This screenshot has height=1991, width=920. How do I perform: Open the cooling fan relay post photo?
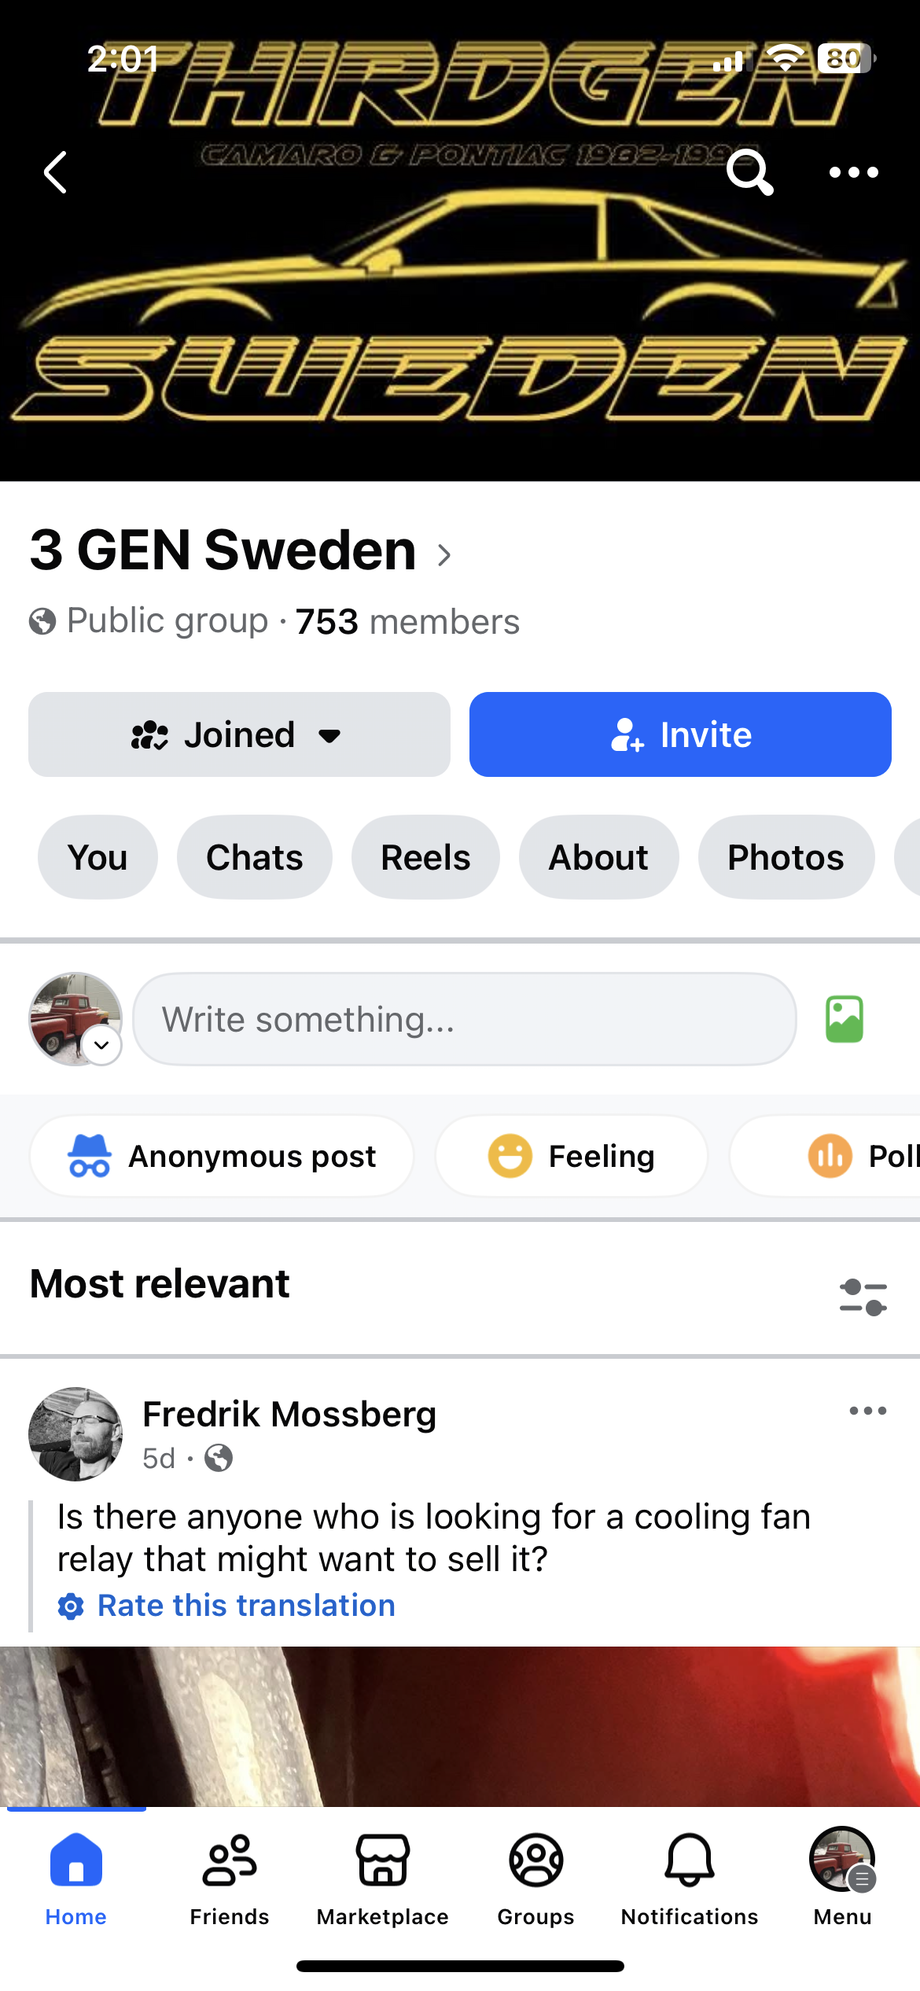(460, 1726)
